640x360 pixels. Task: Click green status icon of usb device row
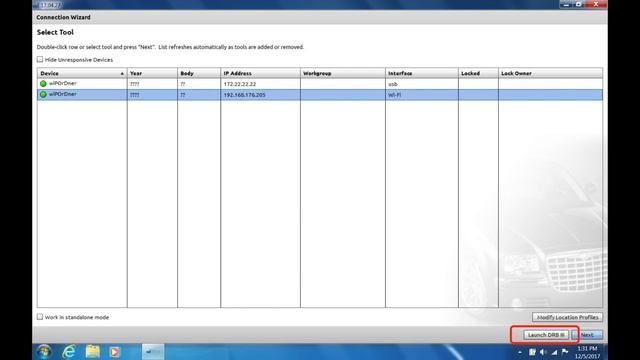[x=43, y=84]
